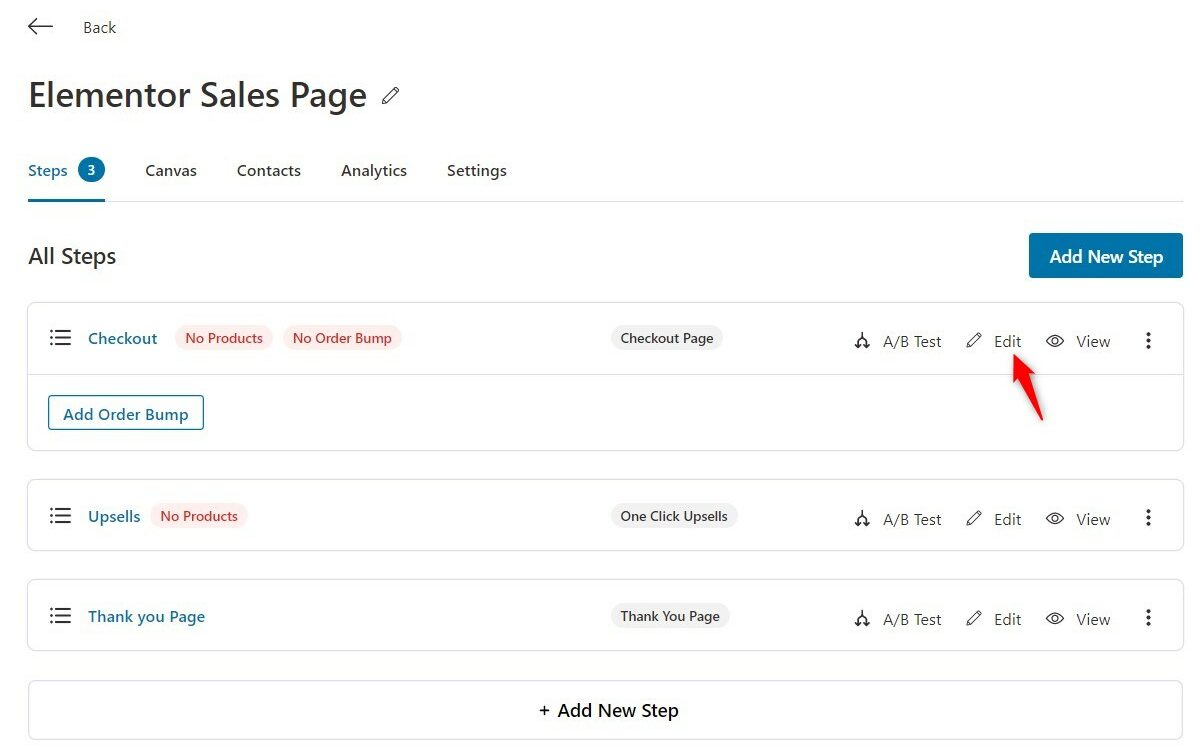Click the A/B Test split icon for Upsells
The width and height of the screenshot is (1204, 753).
point(862,519)
